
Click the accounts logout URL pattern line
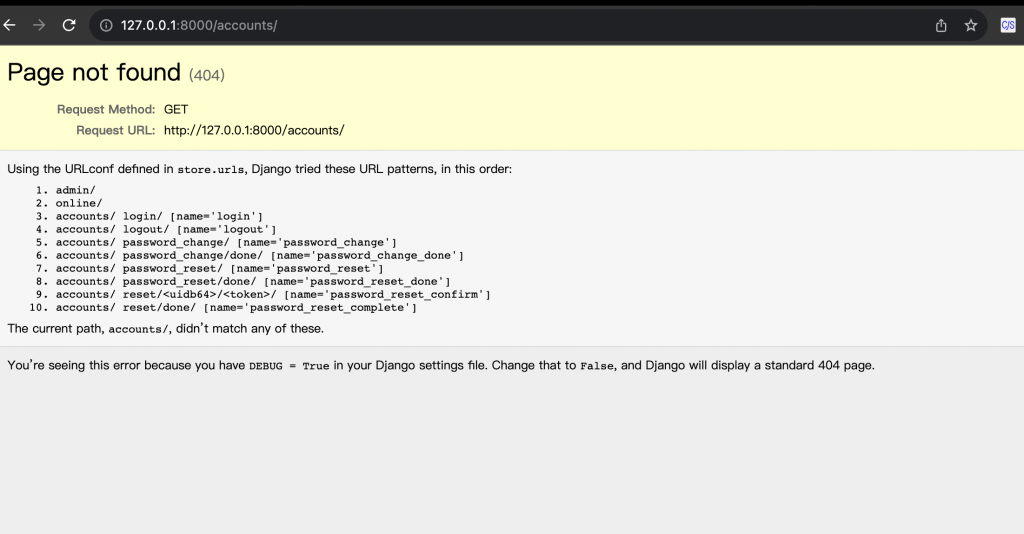point(166,229)
